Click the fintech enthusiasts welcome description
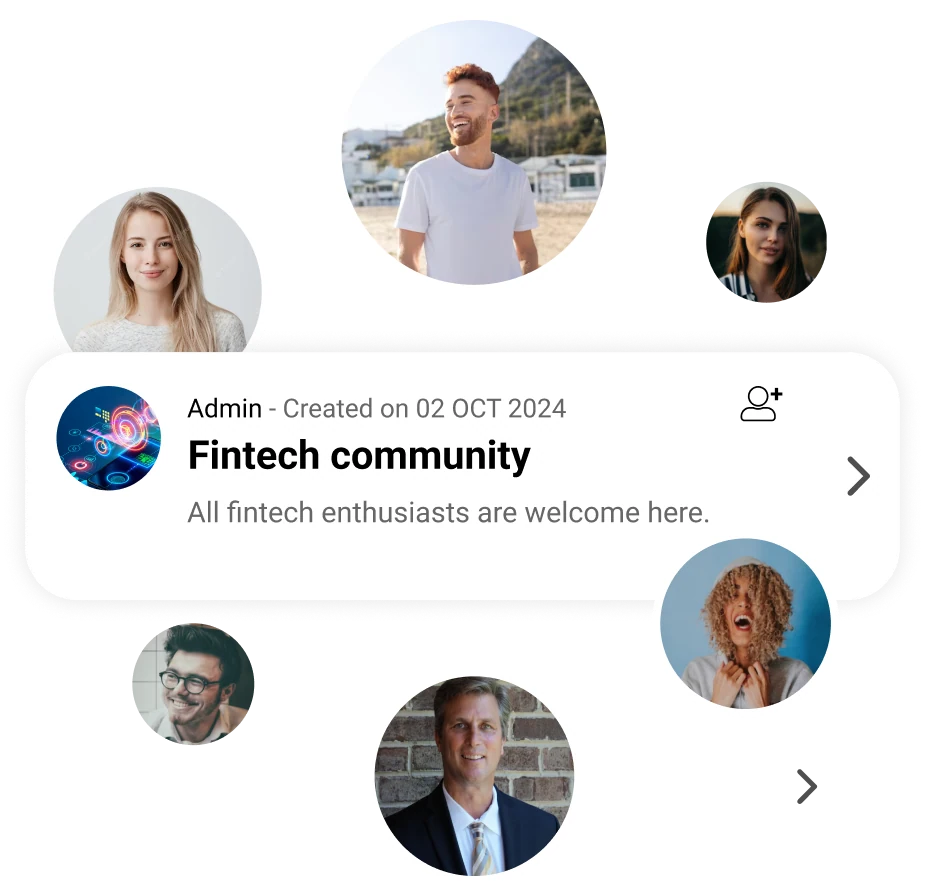This screenshot has height=886, width=925. point(448,512)
